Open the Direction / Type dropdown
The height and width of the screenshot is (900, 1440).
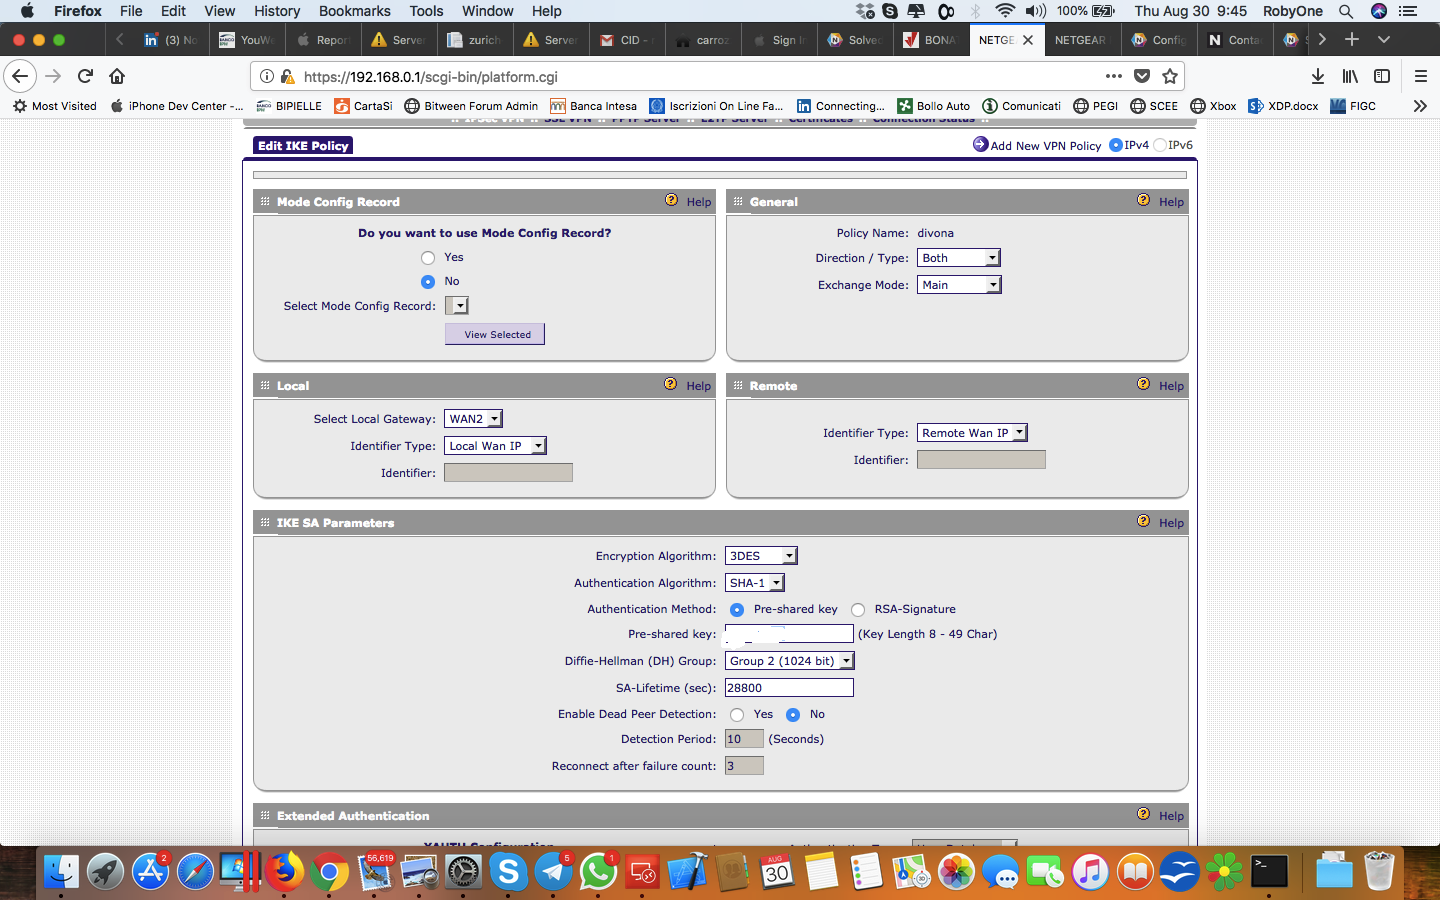959,258
